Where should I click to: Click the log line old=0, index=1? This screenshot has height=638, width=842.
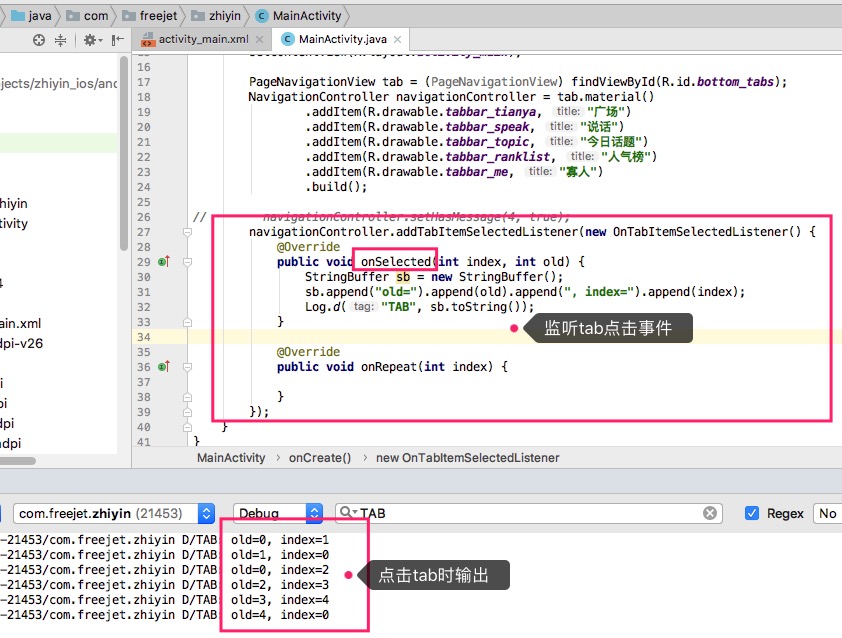coord(280,540)
